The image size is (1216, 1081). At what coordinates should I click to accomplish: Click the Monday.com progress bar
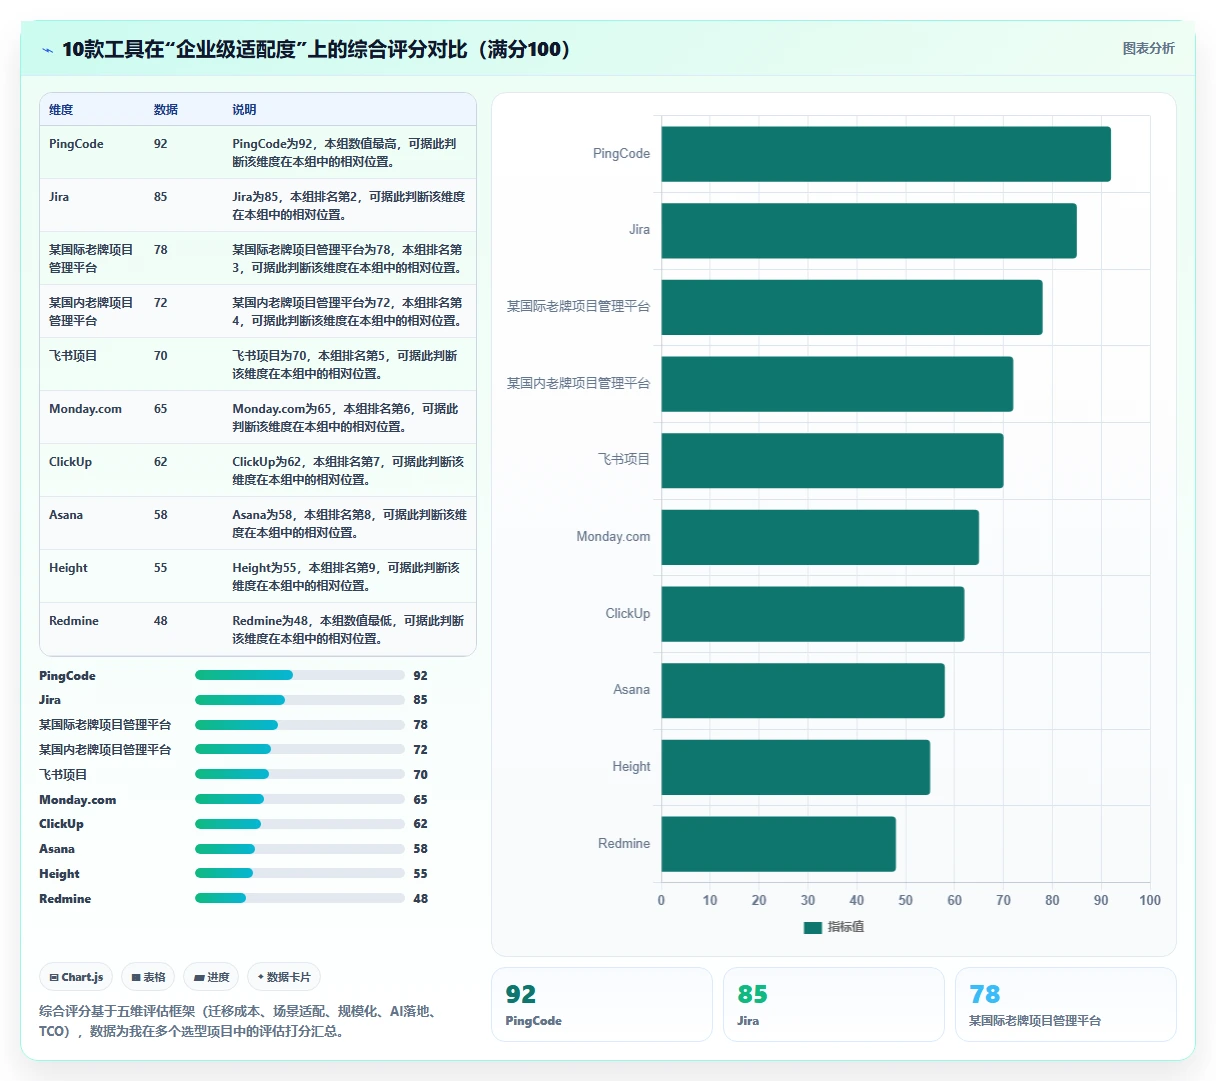(x=300, y=799)
